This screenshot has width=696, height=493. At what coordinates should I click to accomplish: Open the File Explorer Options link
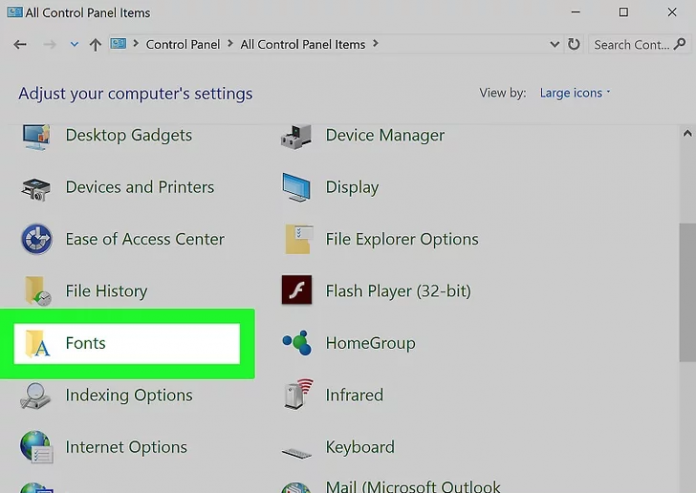pos(402,239)
